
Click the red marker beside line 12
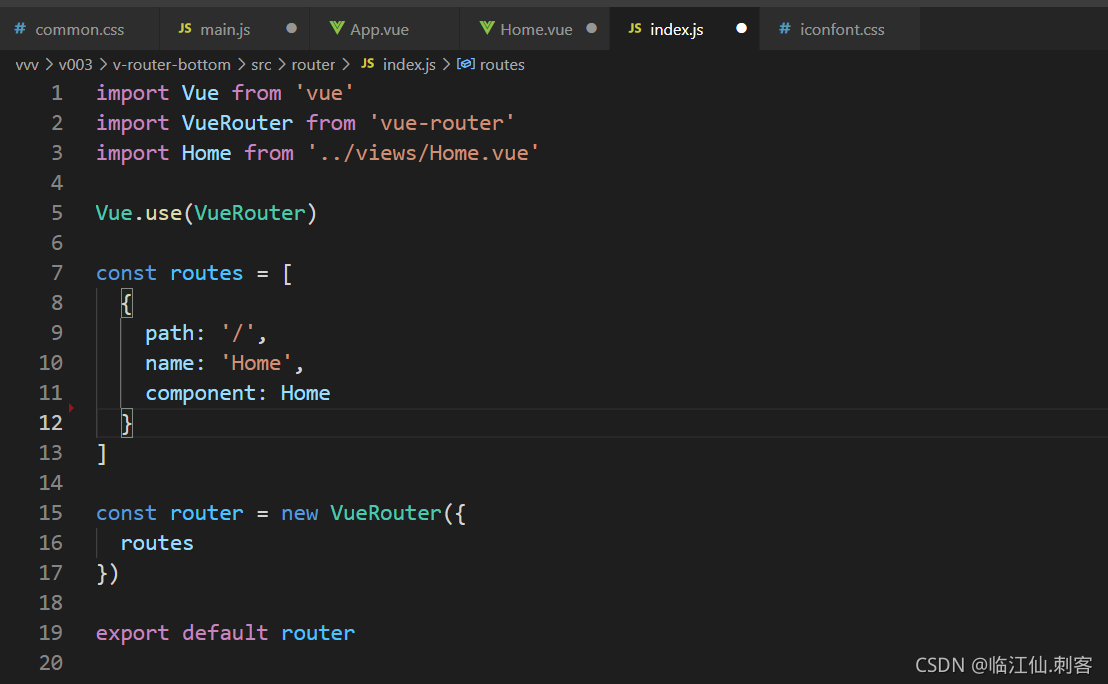click(x=71, y=408)
